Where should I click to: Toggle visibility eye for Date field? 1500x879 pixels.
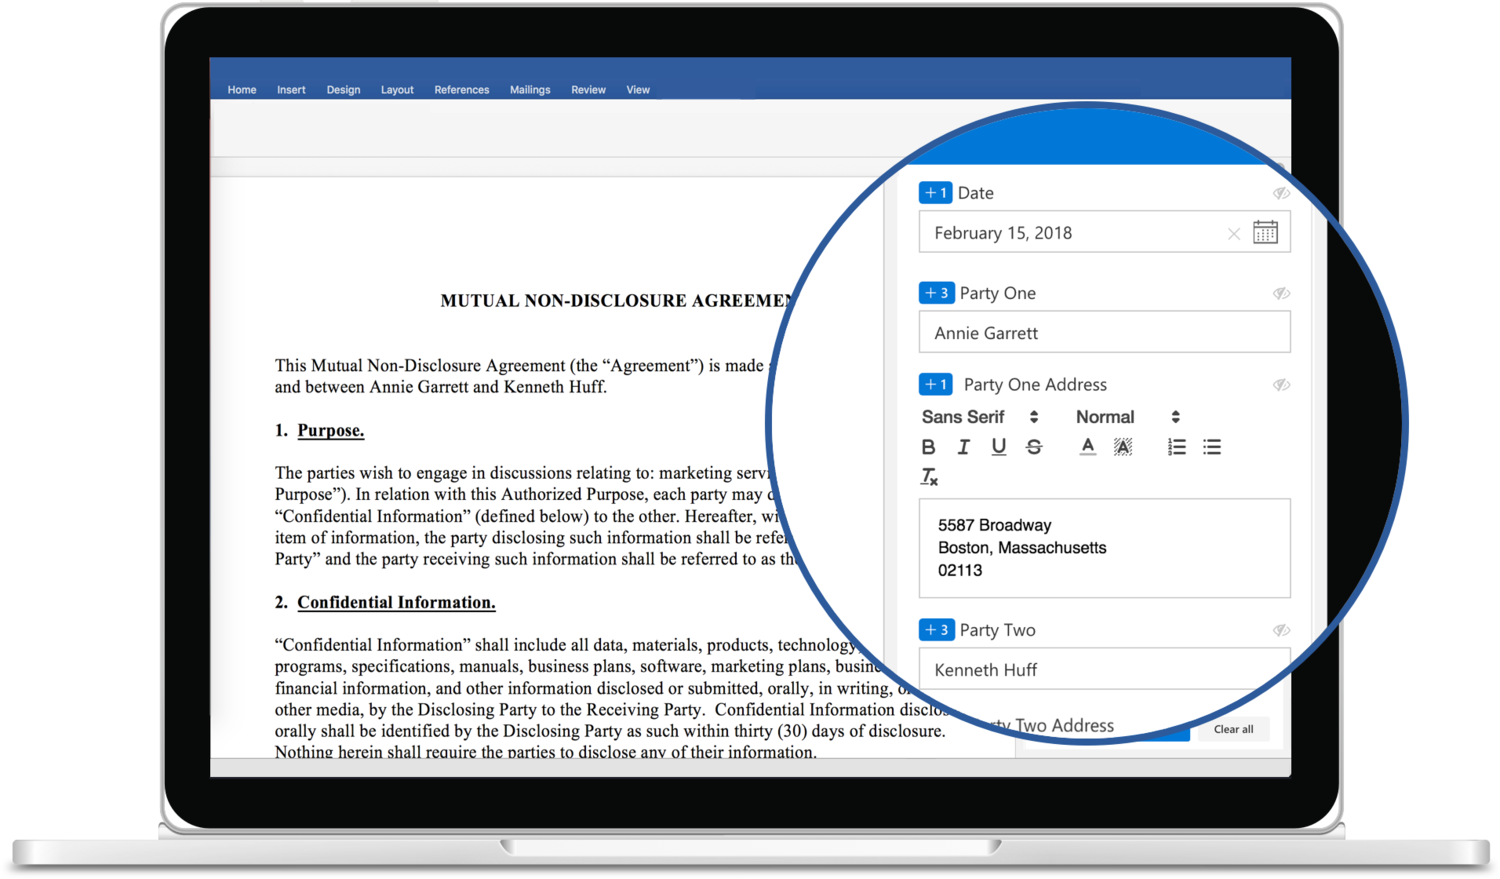coord(1281,193)
